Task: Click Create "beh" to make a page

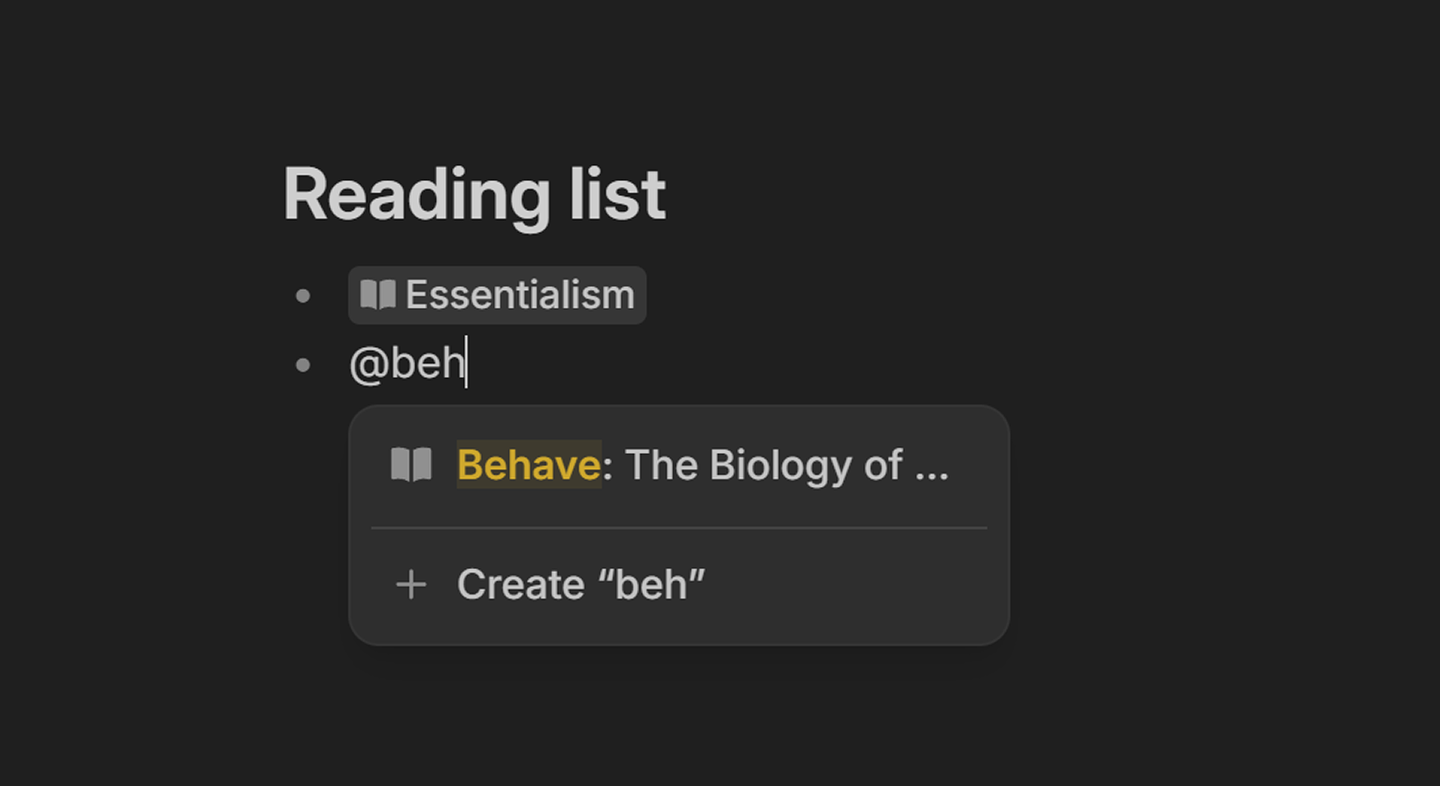Action: (580, 584)
